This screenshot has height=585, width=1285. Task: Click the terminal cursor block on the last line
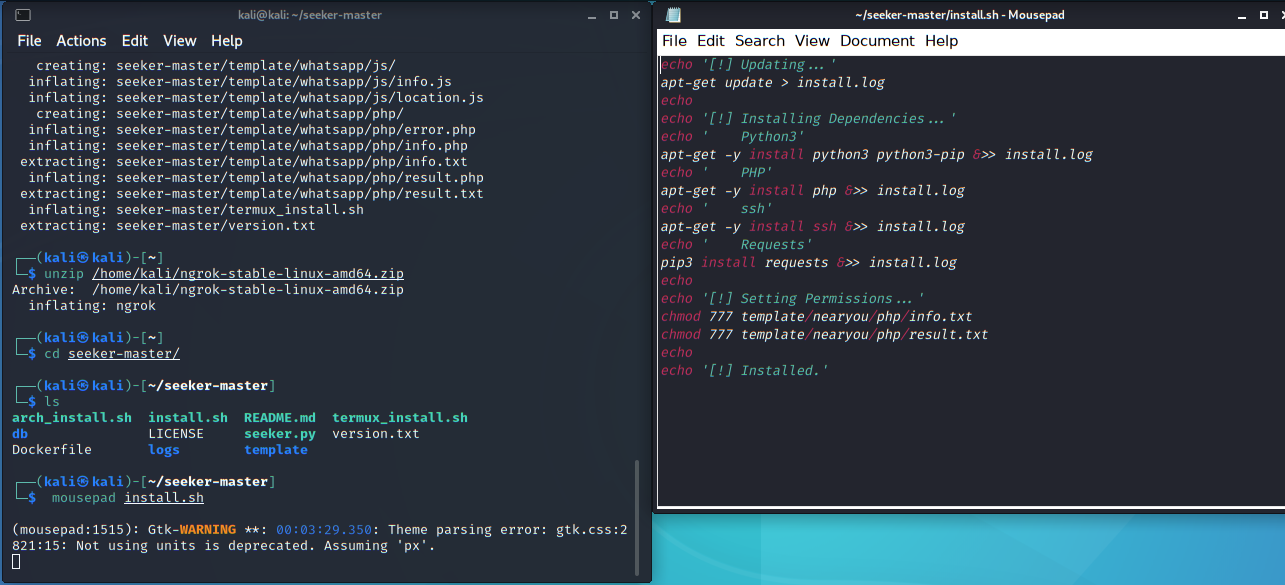coord(16,561)
